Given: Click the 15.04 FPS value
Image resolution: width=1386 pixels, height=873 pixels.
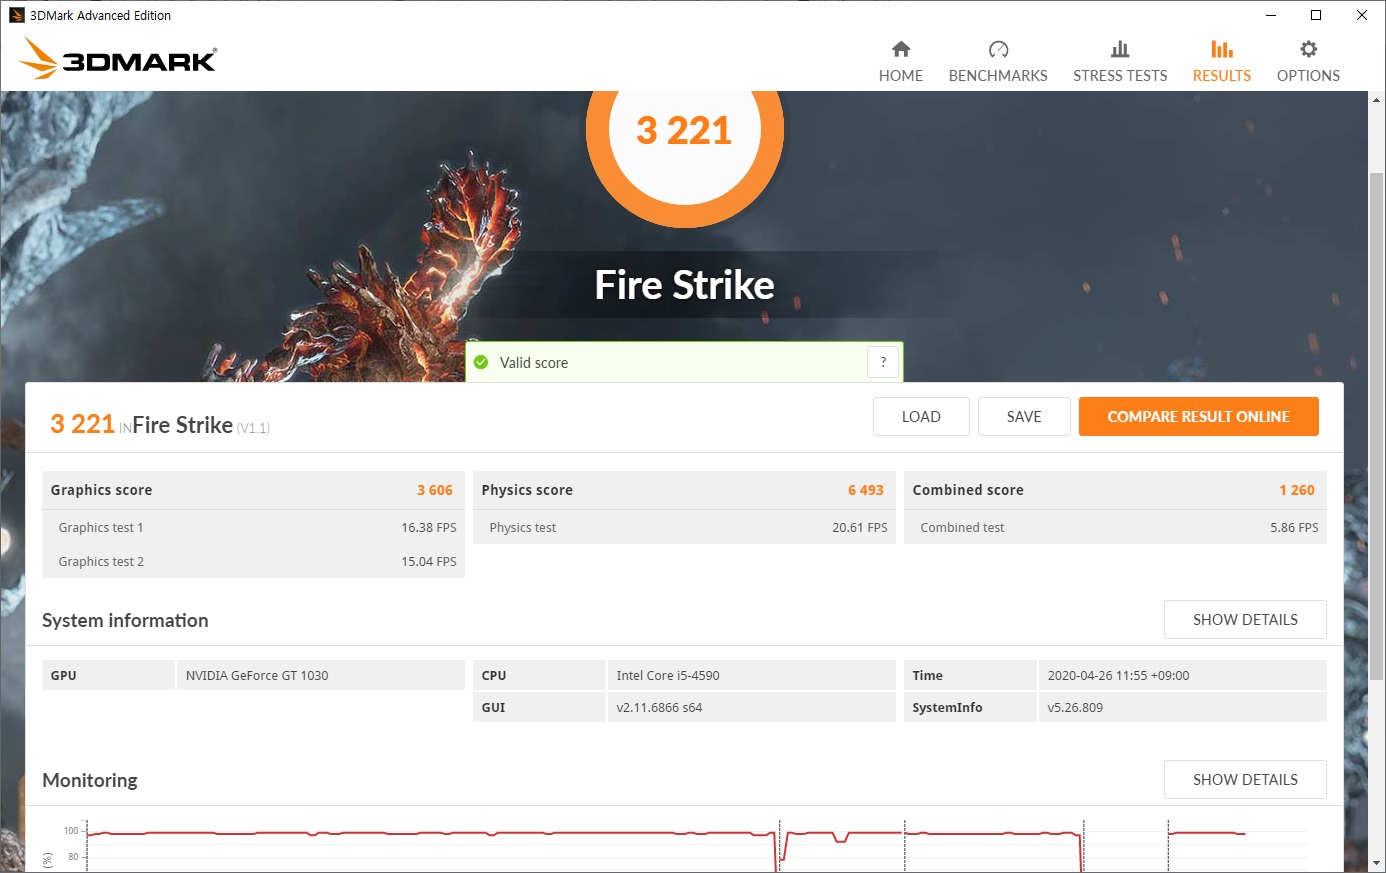Looking at the screenshot, I should coord(429,562).
